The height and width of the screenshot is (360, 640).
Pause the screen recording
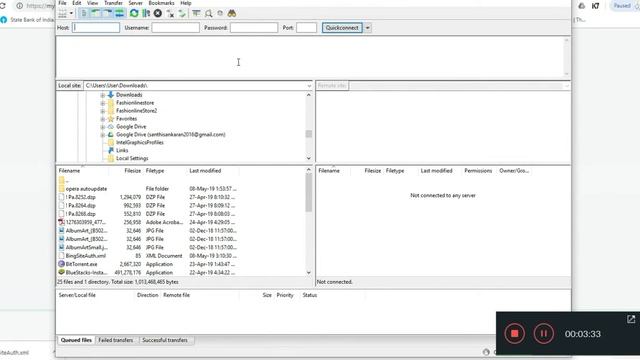click(x=543, y=333)
